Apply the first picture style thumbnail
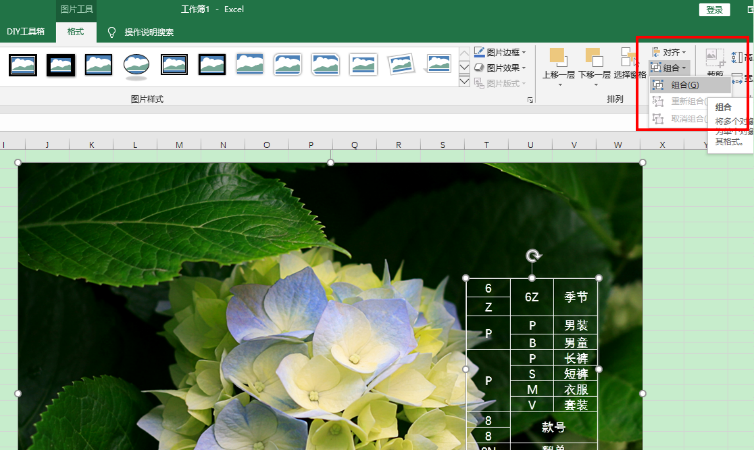 click(23, 65)
